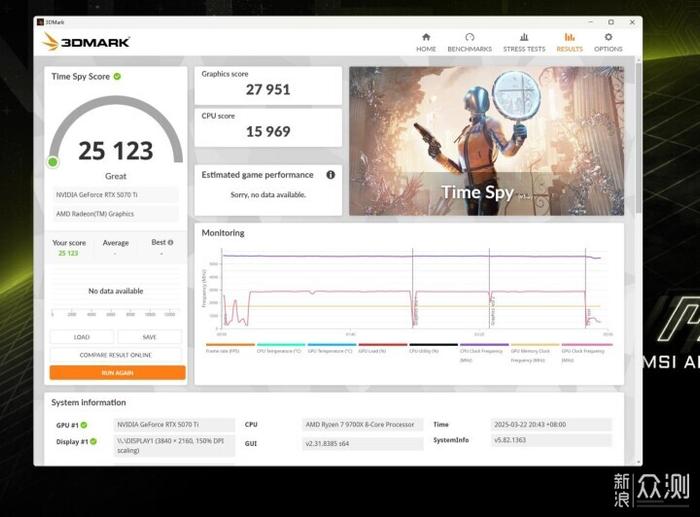Click COMPARE RESULT ONLINE button
Screen dimensions: 700x517
click(116, 355)
